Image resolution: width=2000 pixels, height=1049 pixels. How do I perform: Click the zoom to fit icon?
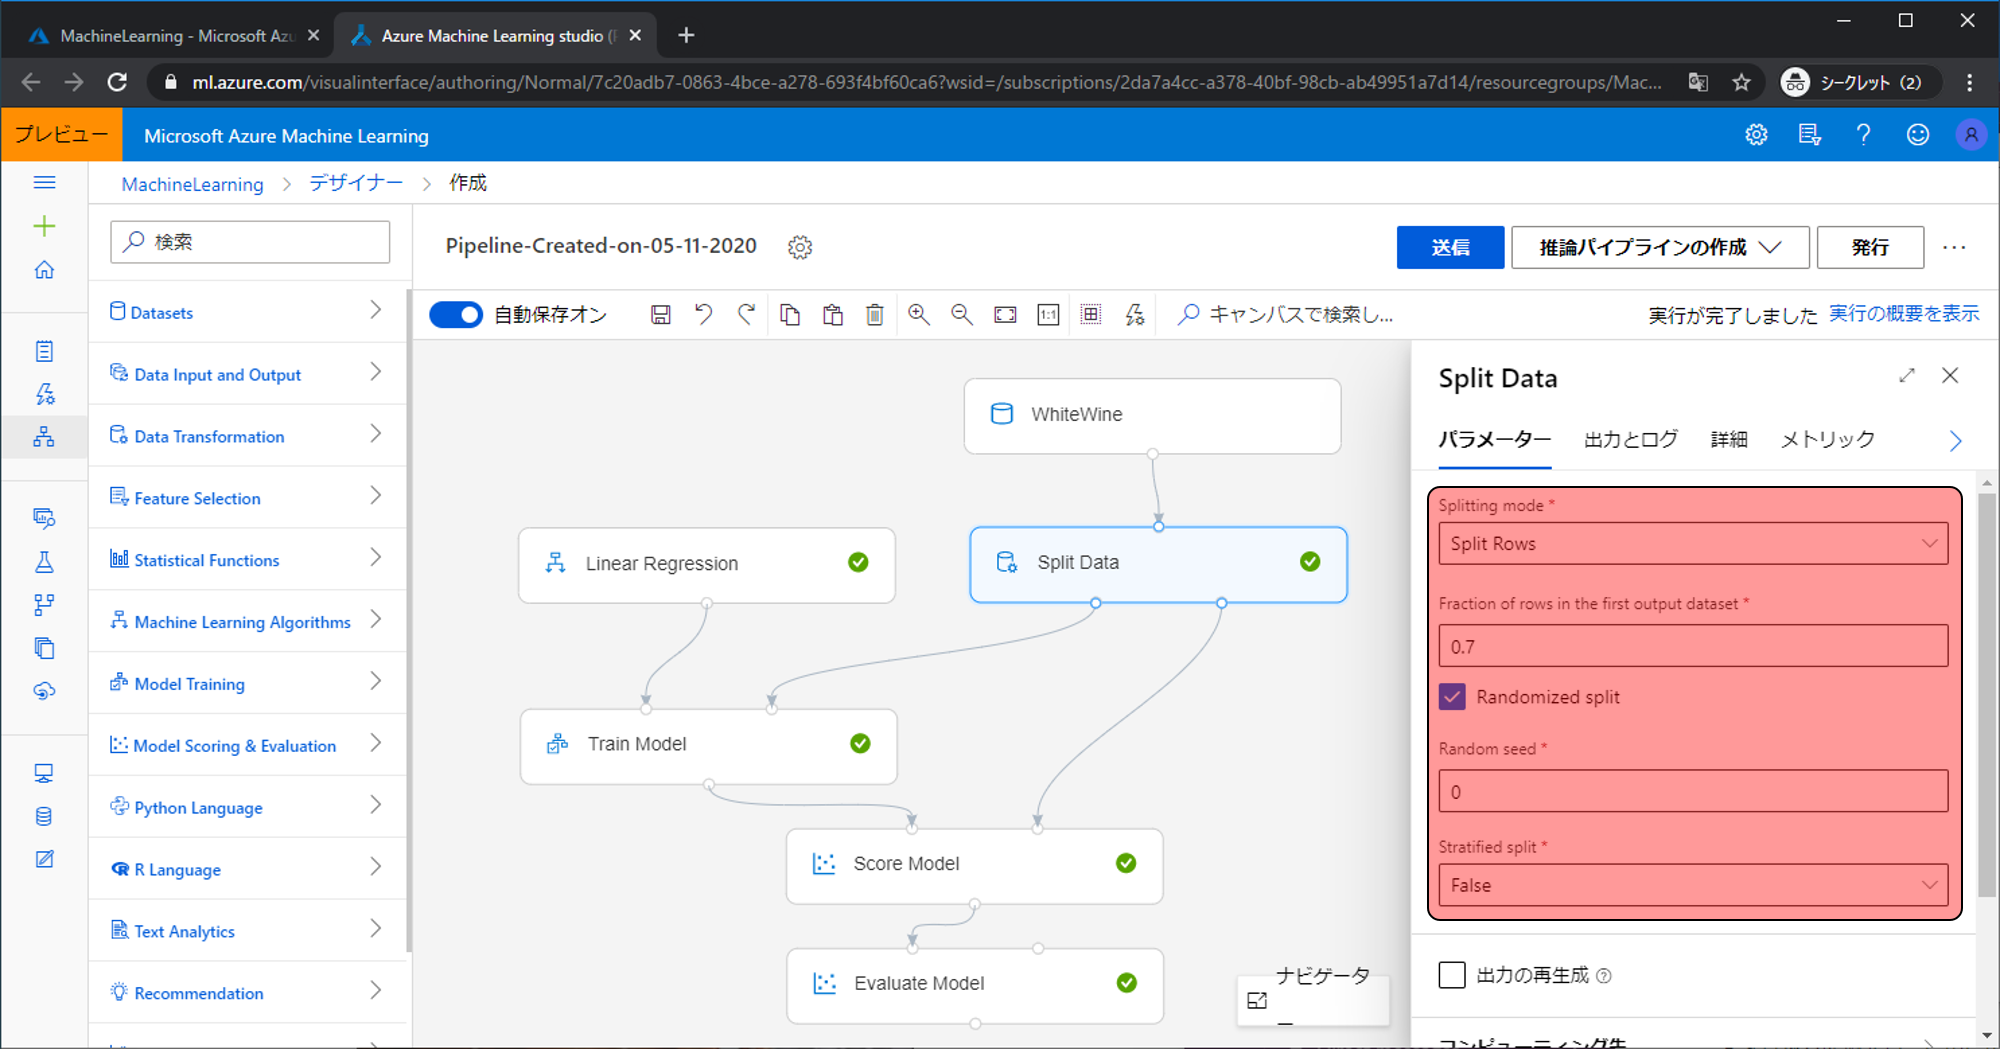click(1005, 315)
